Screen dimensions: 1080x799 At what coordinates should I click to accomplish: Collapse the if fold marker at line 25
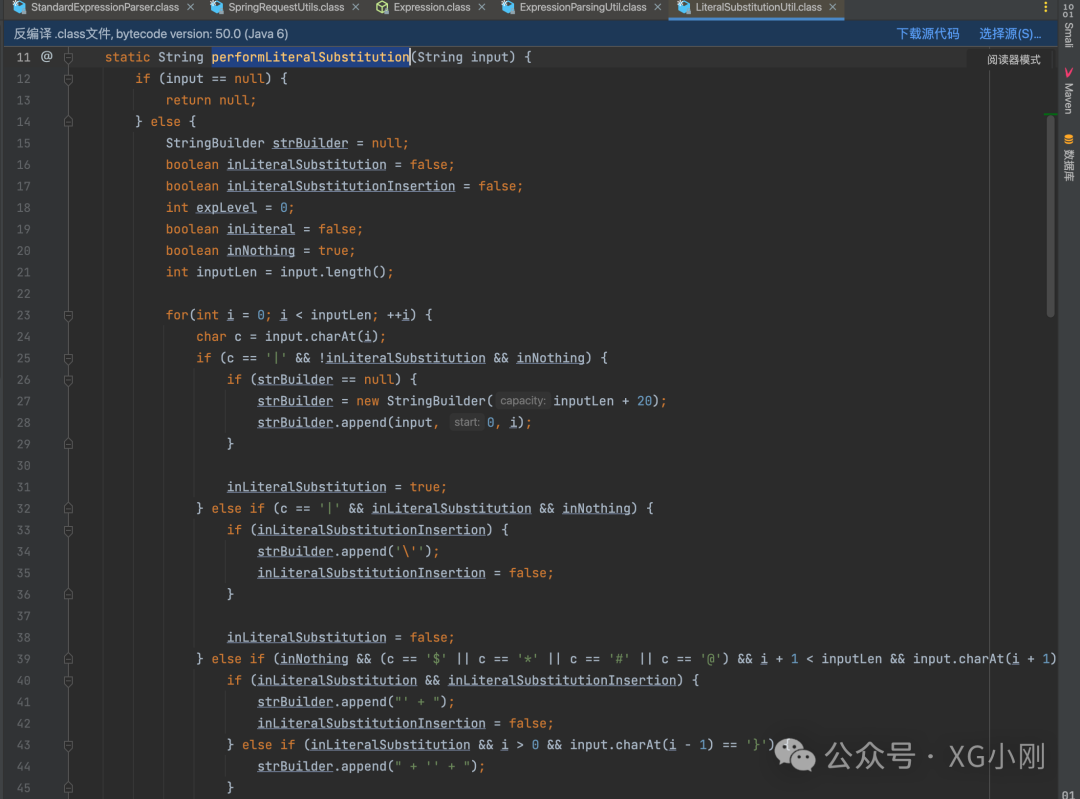68,358
